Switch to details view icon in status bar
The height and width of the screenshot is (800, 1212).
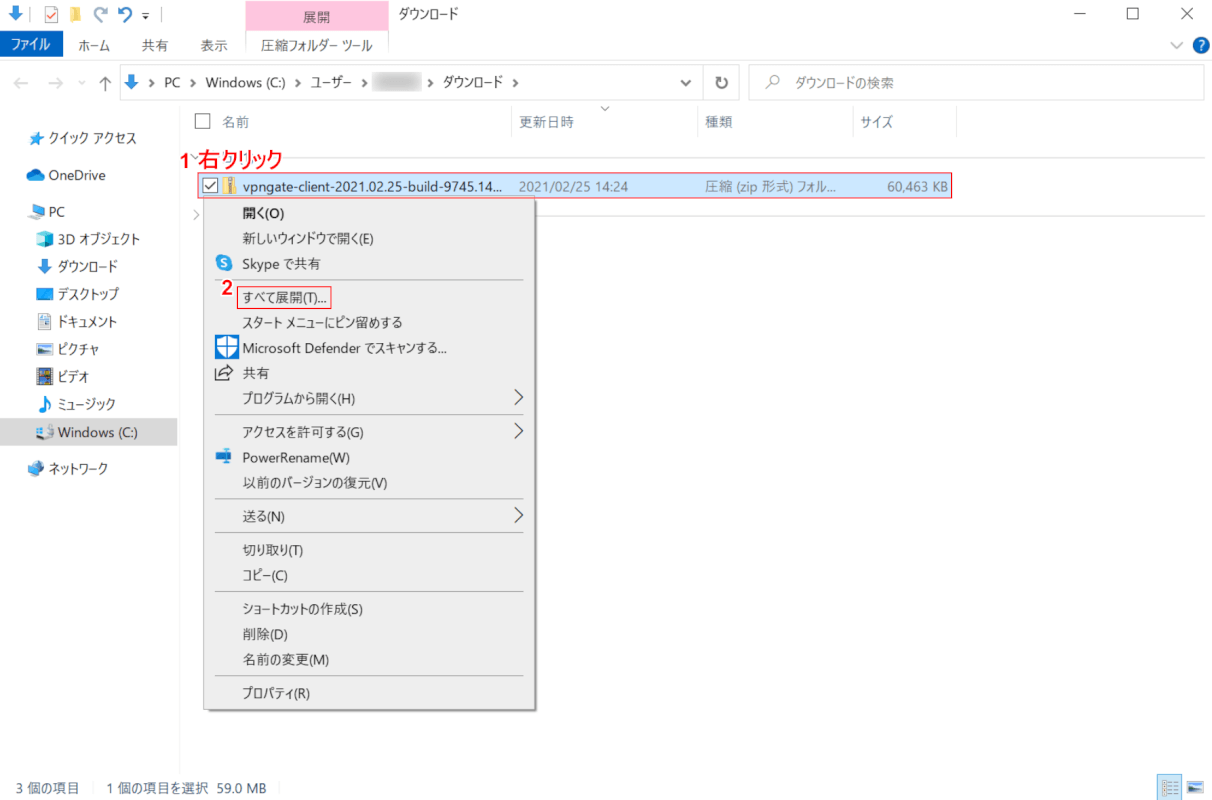coord(1168,788)
